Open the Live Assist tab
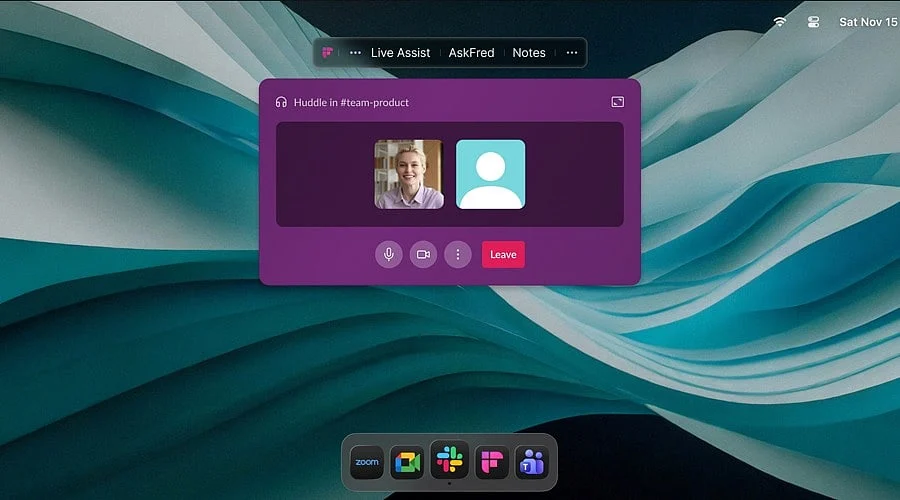This screenshot has width=900, height=500. coord(400,53)
